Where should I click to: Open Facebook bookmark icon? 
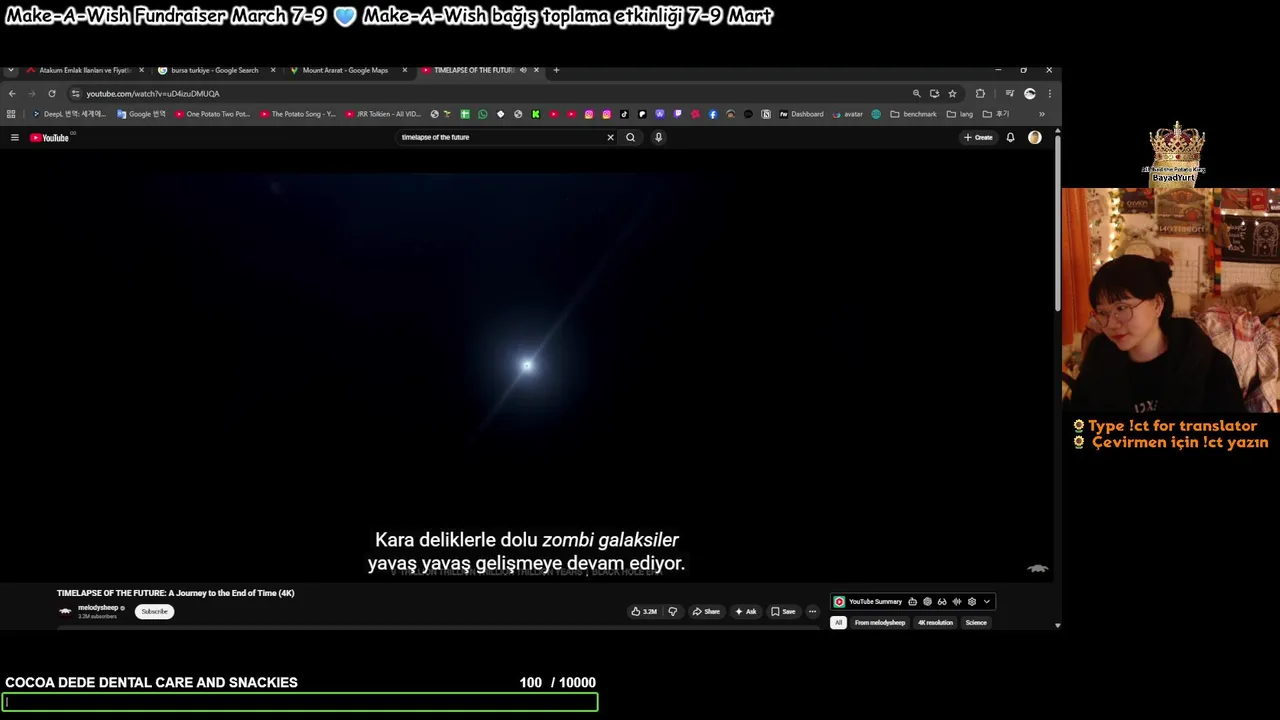(x=712, y=114)
